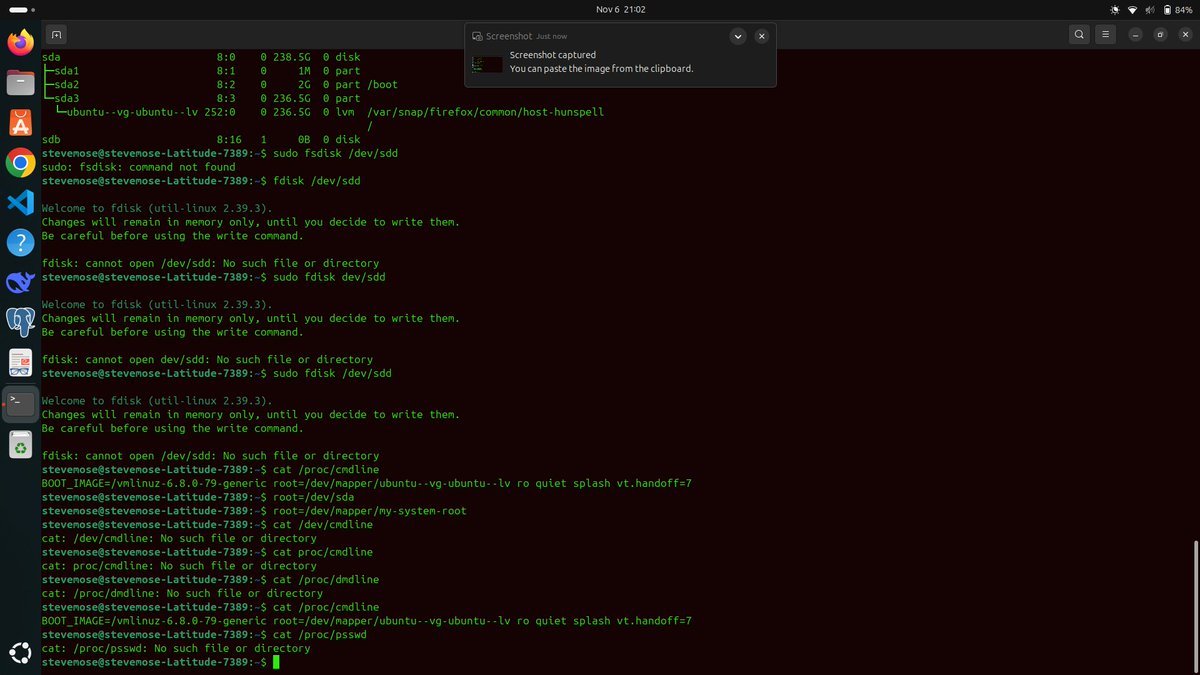Dismiss the Screenshot captured notification

761,36
